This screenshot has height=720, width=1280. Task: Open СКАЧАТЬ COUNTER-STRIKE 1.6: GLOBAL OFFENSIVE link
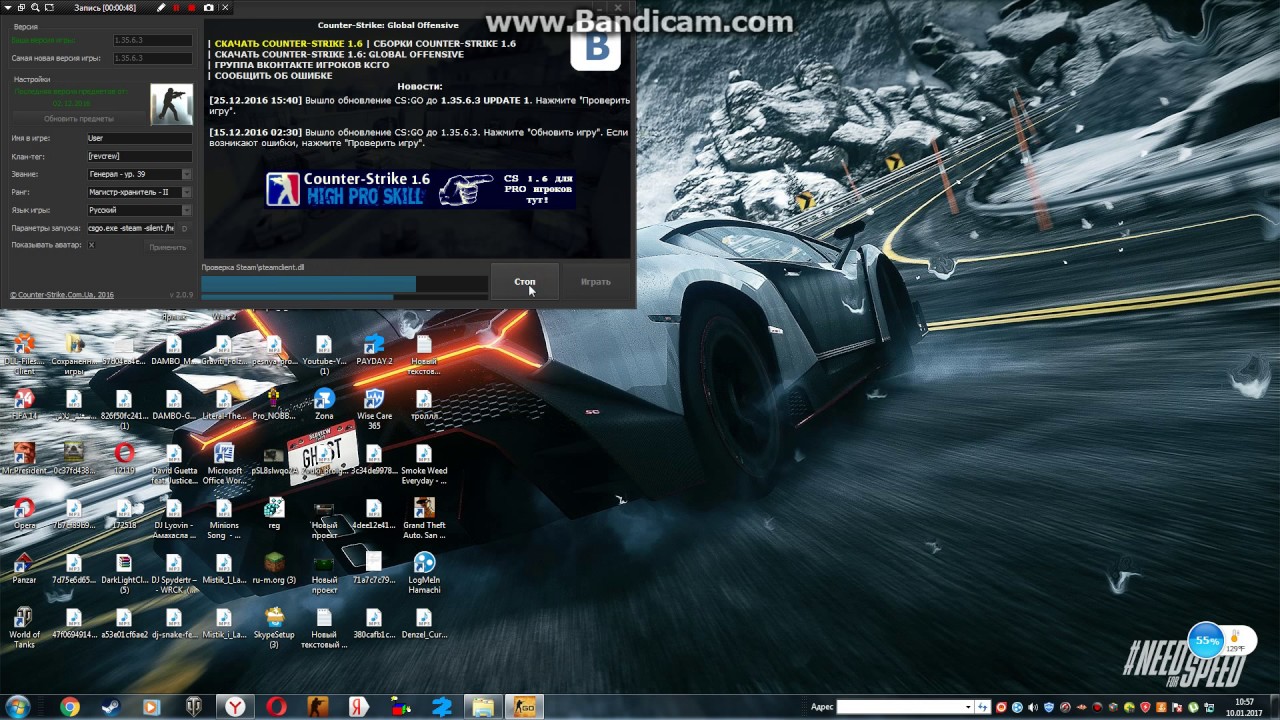click(x=339, y=54)
